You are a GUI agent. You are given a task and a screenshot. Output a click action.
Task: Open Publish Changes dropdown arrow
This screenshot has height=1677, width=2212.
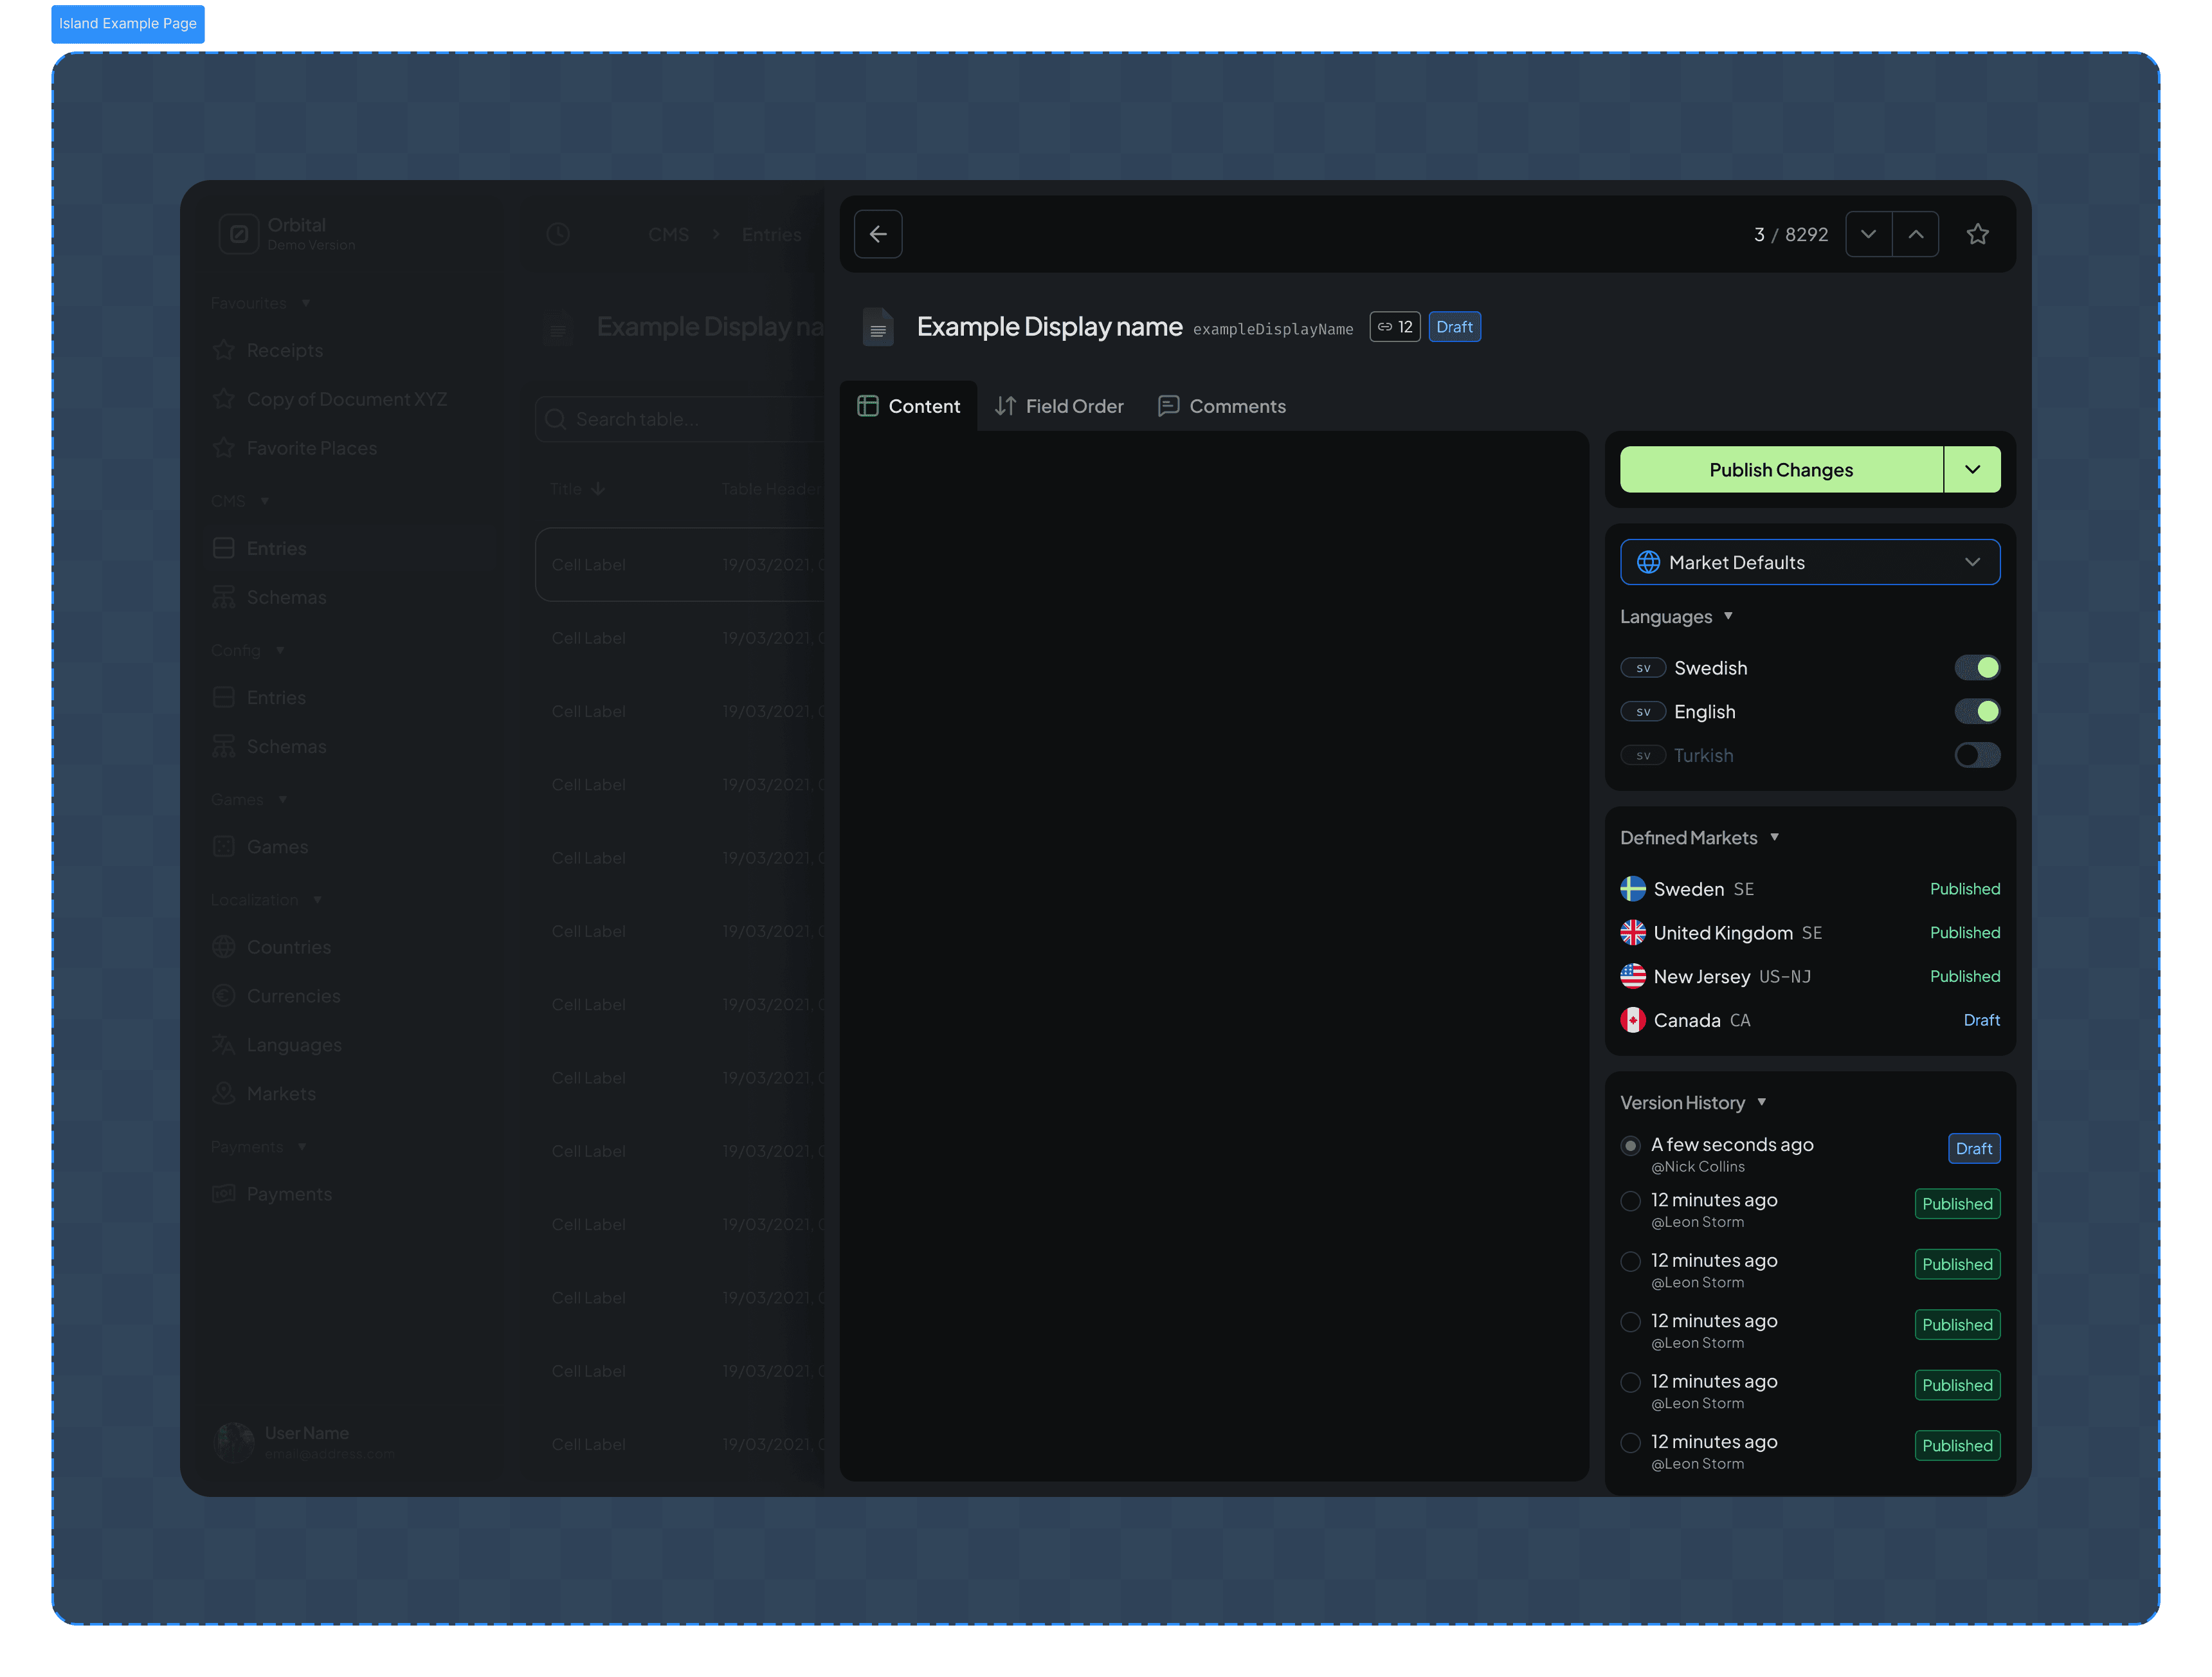pos(1972,470)
